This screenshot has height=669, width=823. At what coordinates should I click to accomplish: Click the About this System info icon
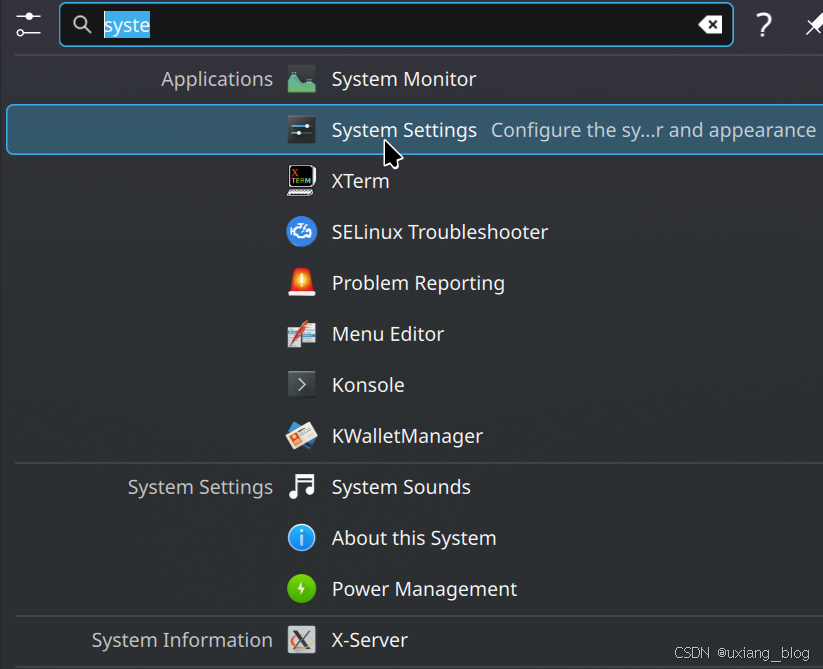click(302, 538)
